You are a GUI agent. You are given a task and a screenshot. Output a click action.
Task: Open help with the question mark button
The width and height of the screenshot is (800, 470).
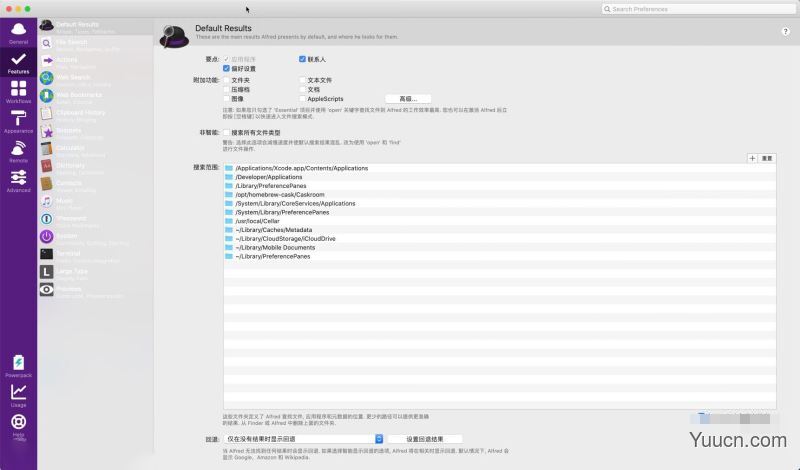(785, 31)
